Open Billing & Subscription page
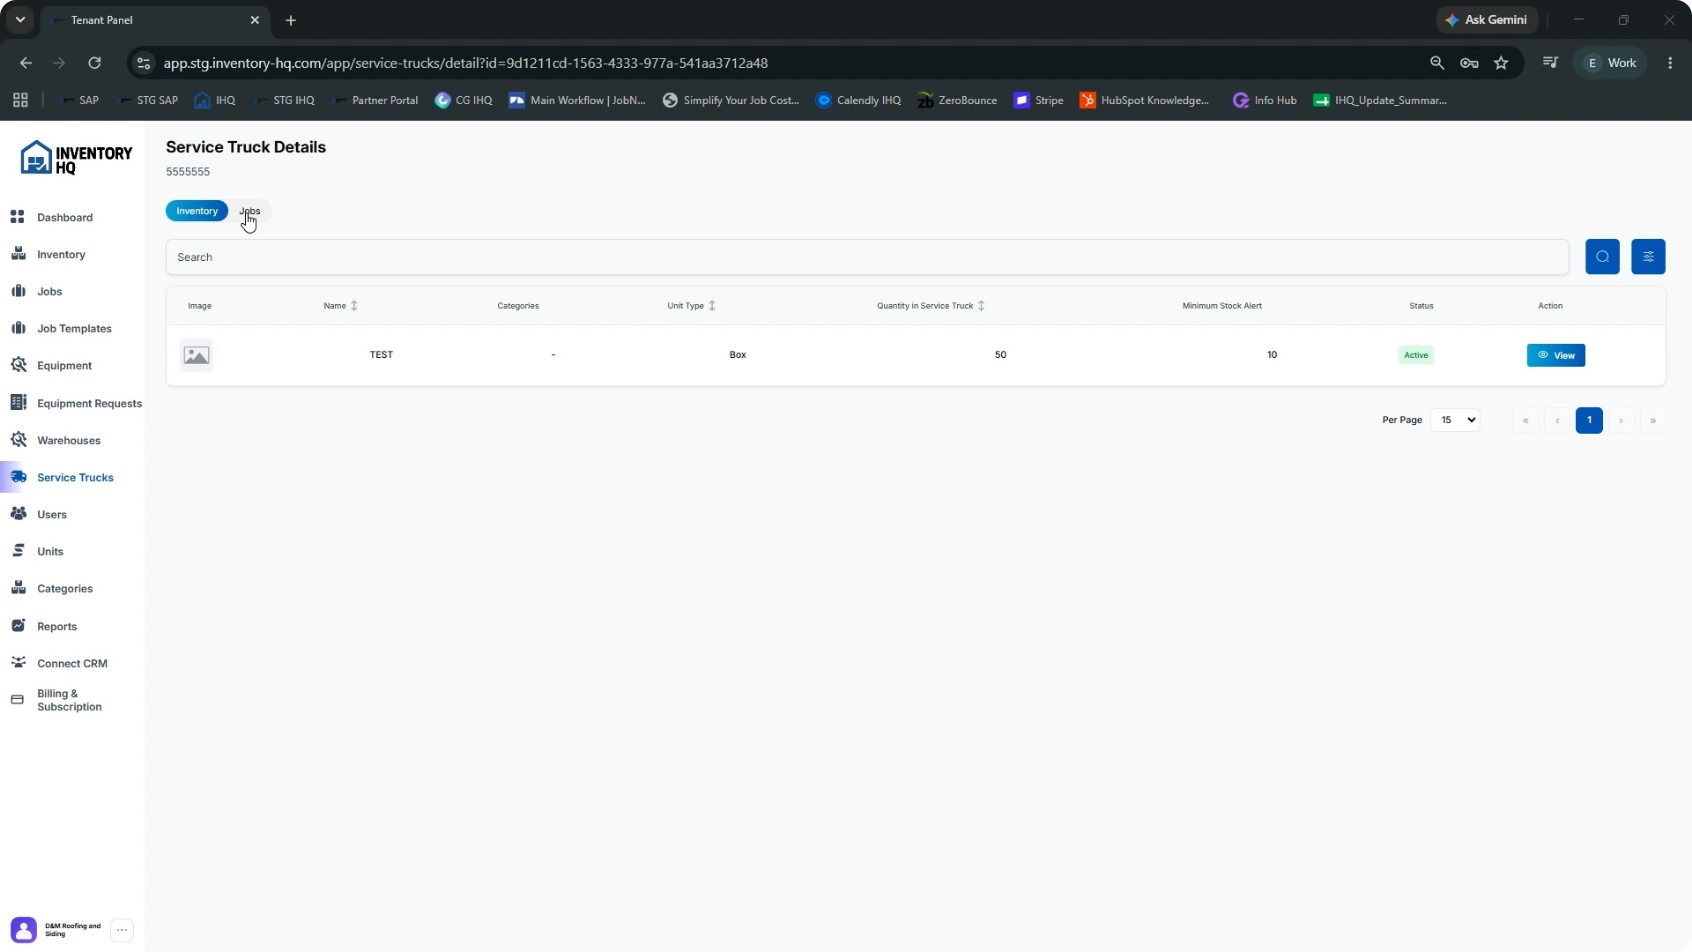The width and height of the screenshot is (1692, 952). (x=69, y=700)
